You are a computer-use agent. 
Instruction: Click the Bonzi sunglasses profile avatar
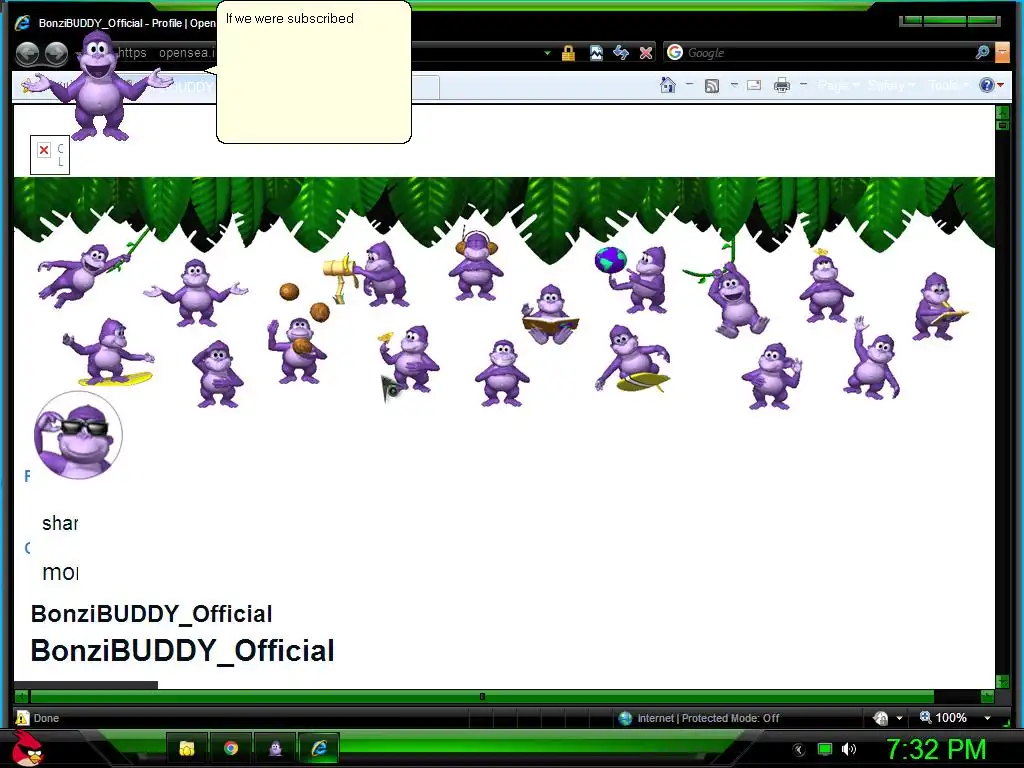78,435
